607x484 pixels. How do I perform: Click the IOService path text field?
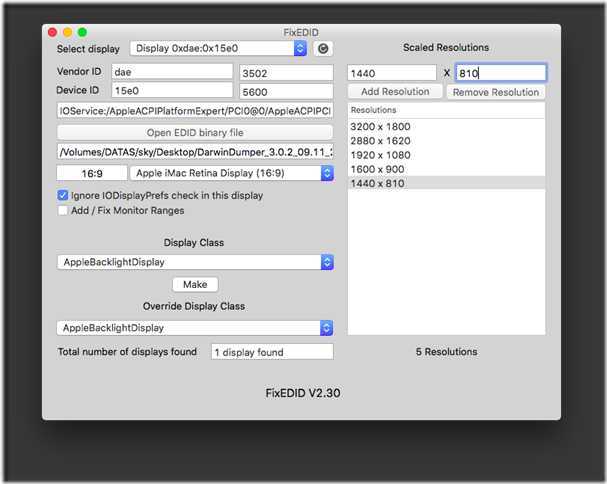[195, 111]
